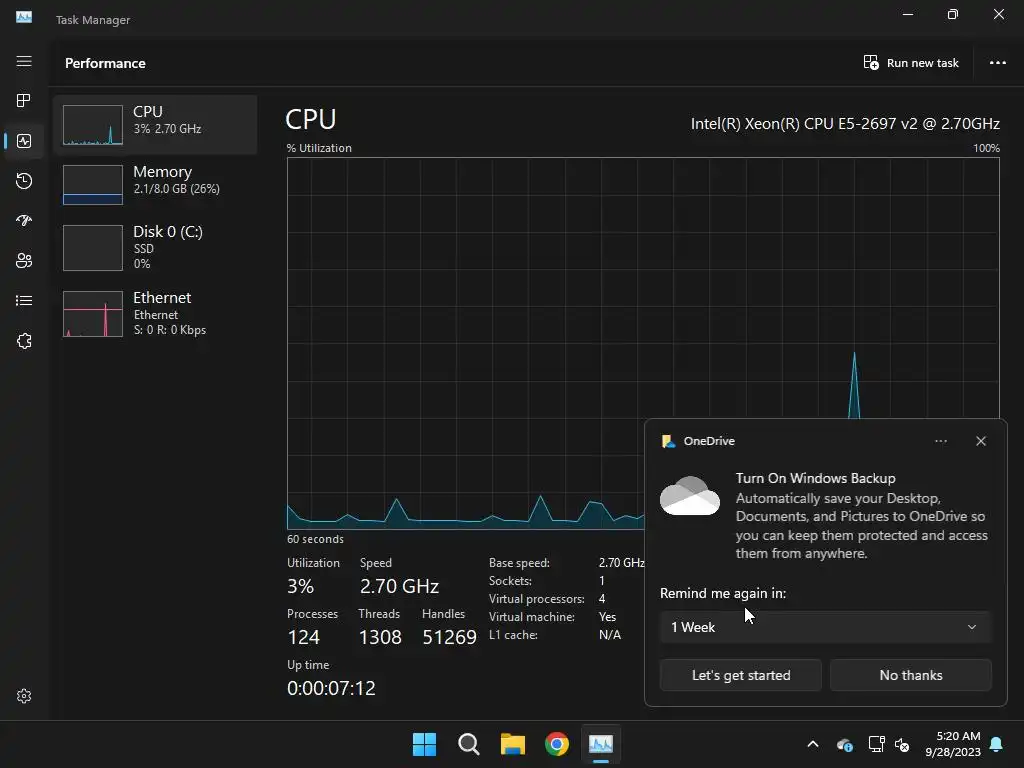Image resolution: width=1024 pixels, height=768 pixels.
Task: Click Task Manager taskbar icon
Action: pyautogui.click(x=601, y=744)
